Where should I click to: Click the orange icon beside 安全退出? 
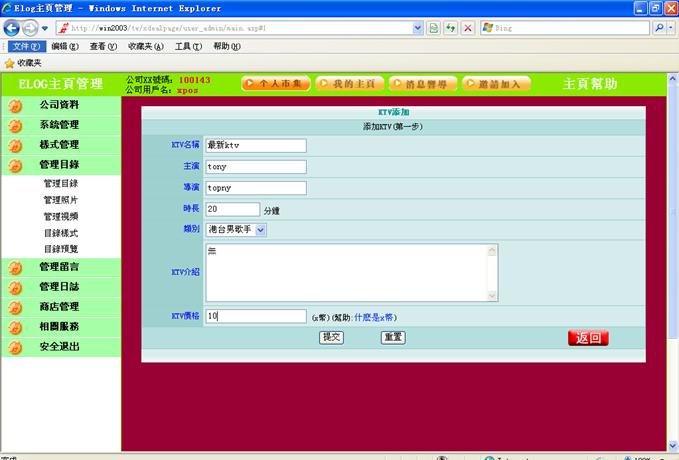[x=15, y=347]
